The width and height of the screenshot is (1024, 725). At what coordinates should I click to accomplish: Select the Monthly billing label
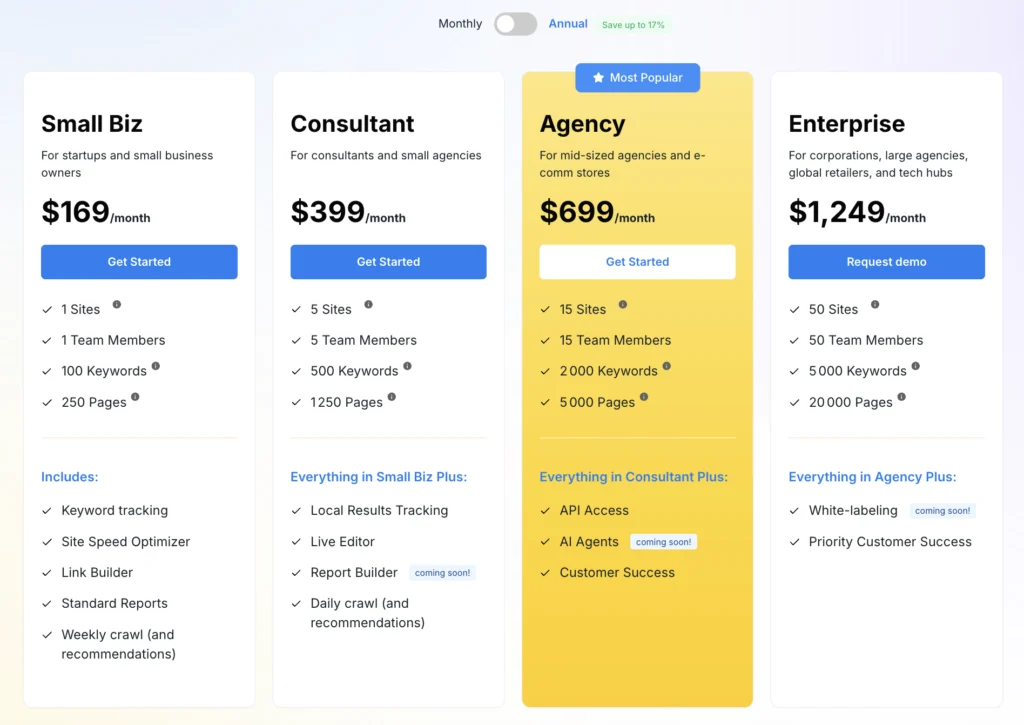point(460,24)
